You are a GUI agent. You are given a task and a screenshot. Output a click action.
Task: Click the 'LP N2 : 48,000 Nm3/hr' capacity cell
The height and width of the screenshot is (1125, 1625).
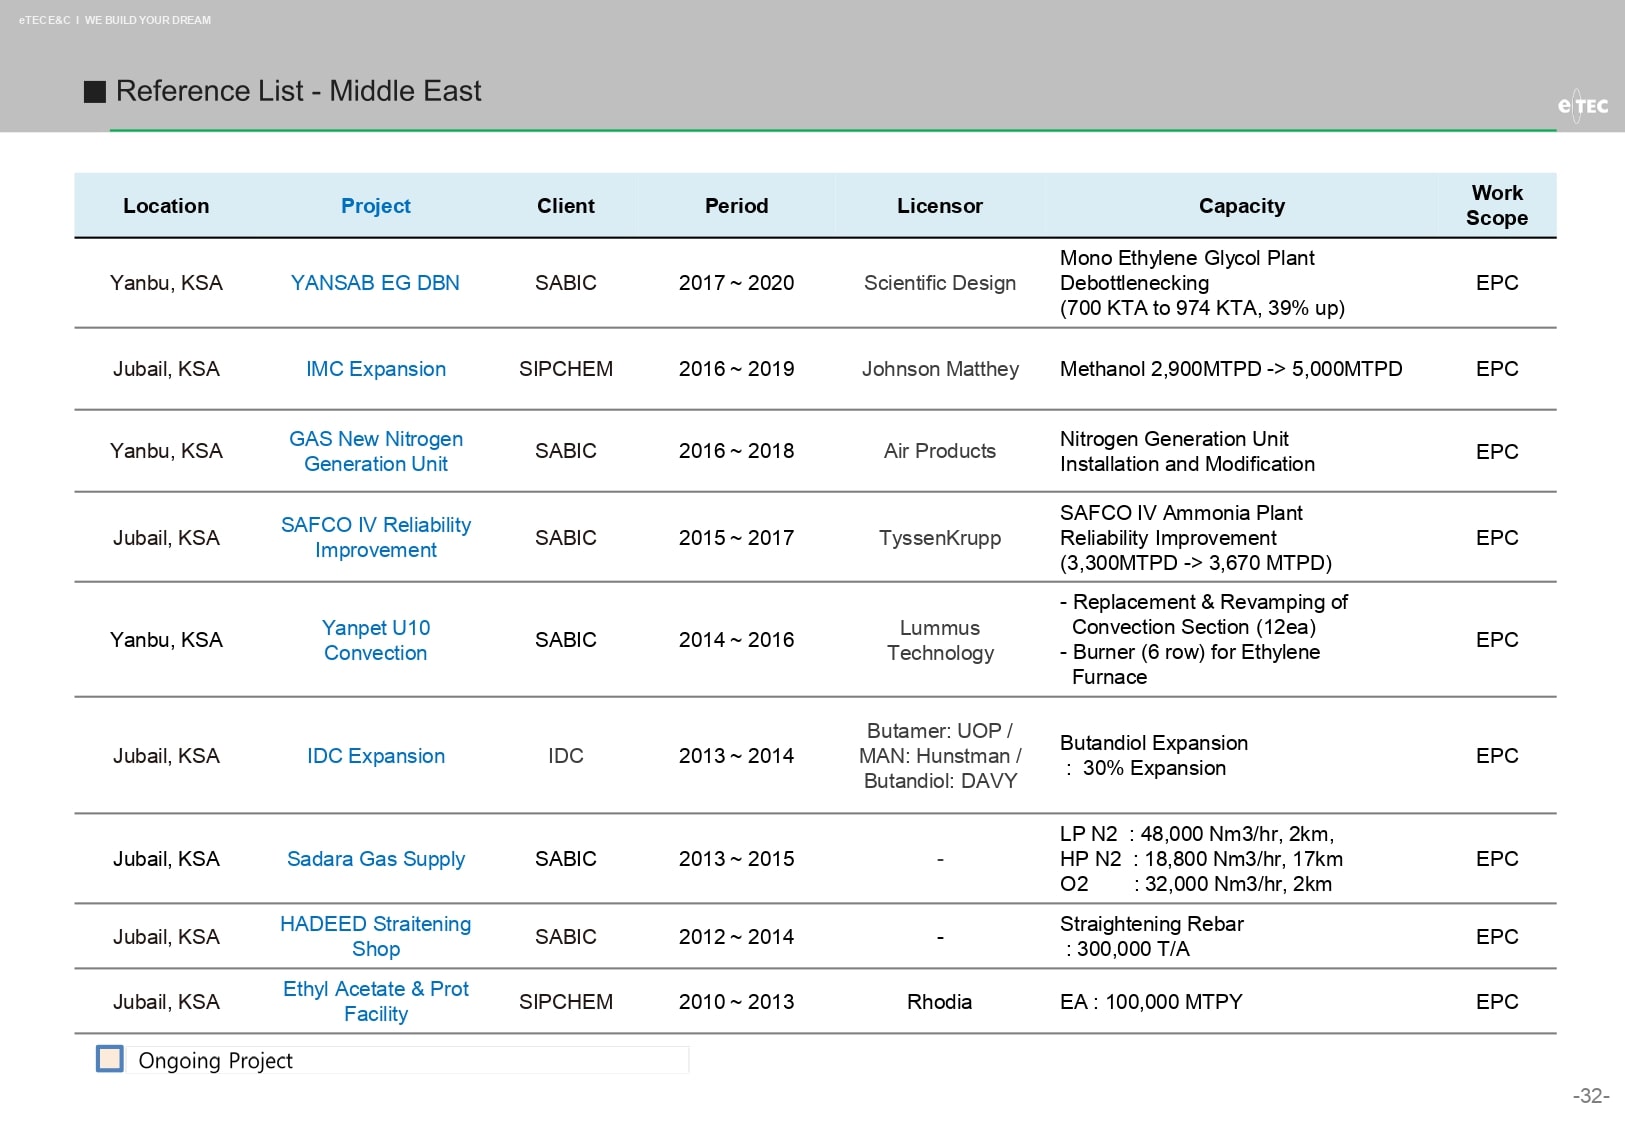(x=1201, y=859)
